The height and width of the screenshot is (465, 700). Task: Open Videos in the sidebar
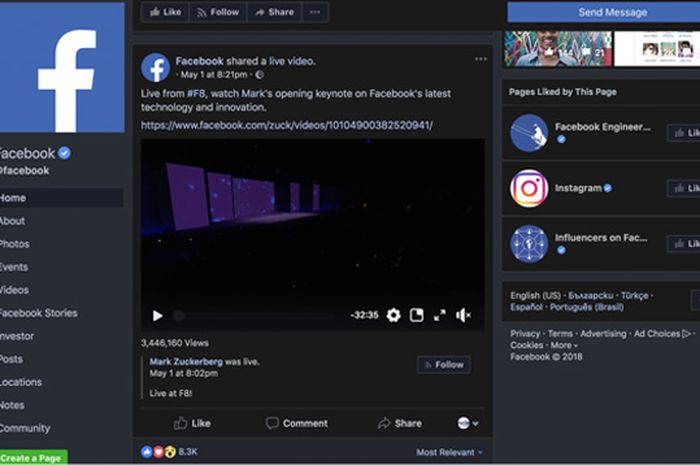14,290
